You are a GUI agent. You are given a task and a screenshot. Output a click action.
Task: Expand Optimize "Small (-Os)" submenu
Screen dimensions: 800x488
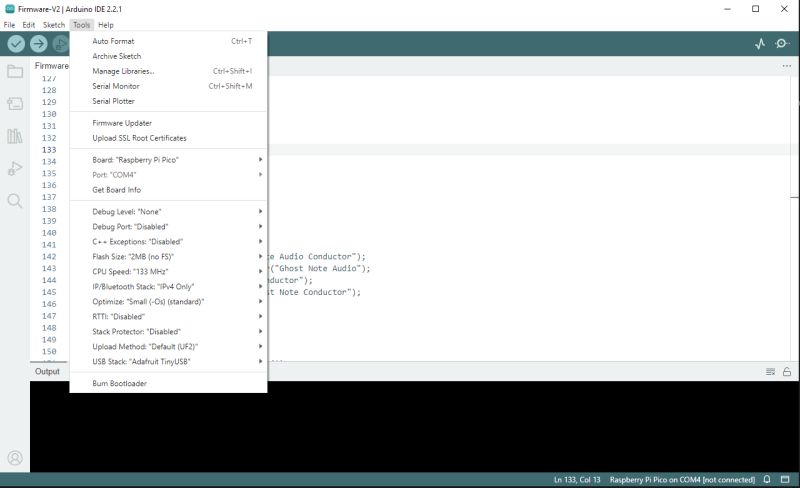(x=168, y=302)
